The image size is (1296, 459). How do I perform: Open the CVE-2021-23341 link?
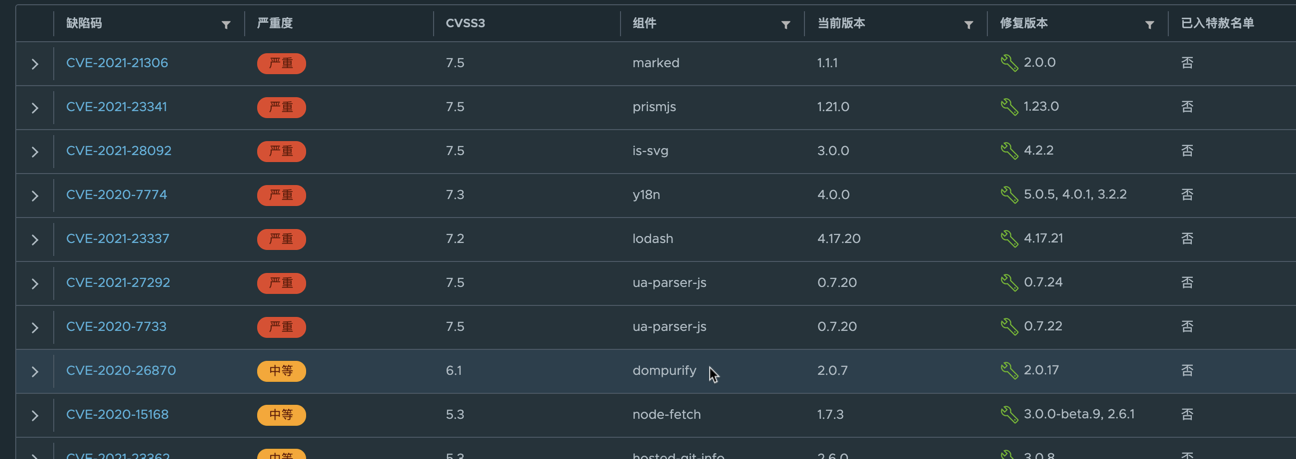point(117,107)
